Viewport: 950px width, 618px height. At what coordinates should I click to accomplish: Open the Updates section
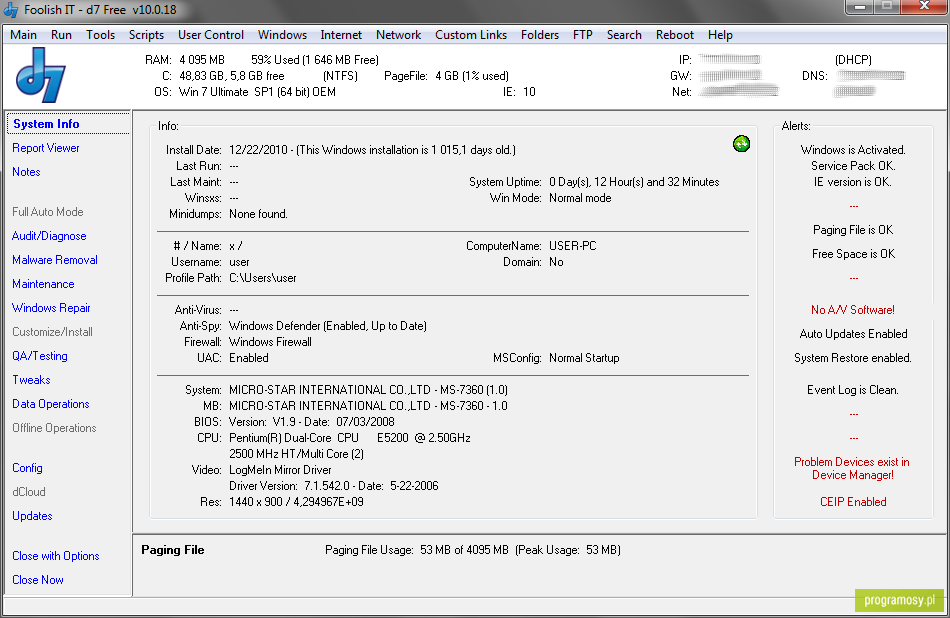tap(32, 516)
